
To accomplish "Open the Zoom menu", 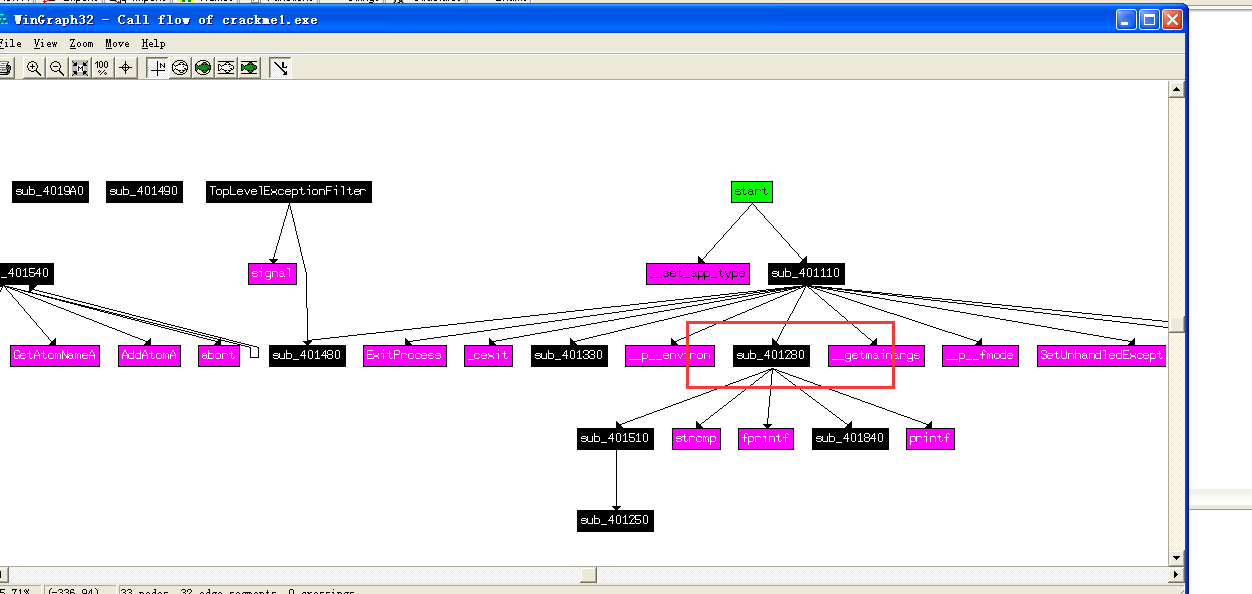I will 82,44.
